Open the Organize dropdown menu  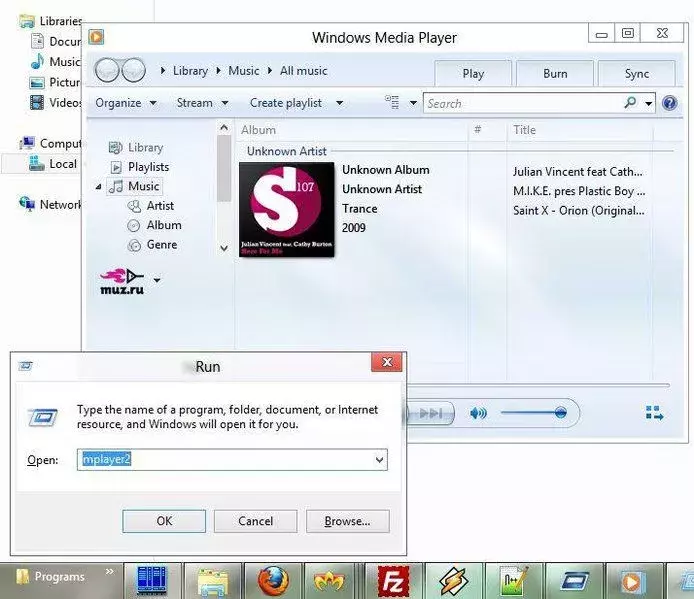tap(126, 103)
